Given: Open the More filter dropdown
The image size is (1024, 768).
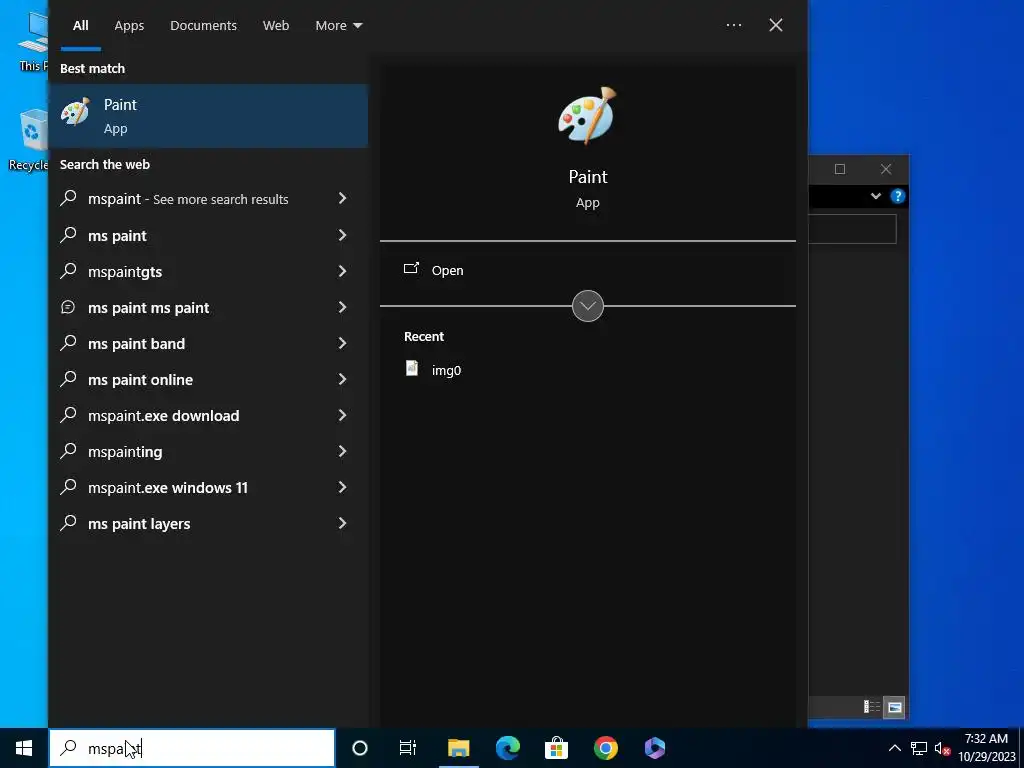Looking at the screenshot, I should [338, 25].
